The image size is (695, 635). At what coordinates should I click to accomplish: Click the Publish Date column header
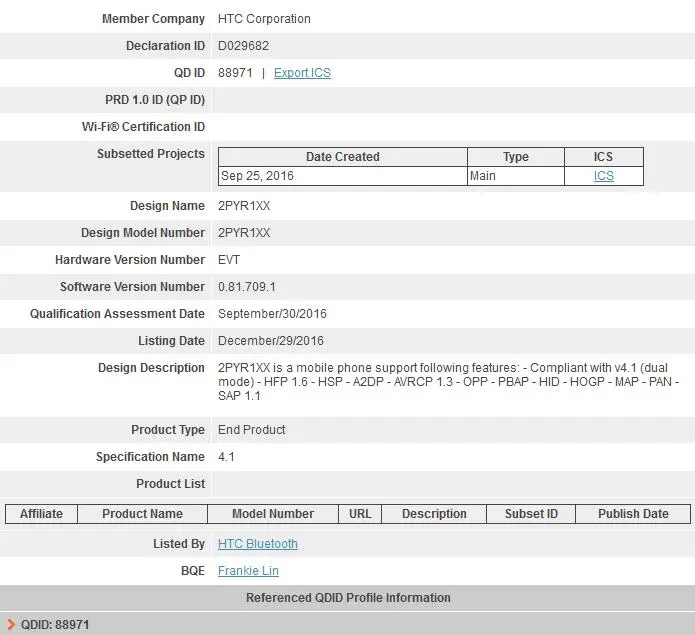[x=633, y=514]
